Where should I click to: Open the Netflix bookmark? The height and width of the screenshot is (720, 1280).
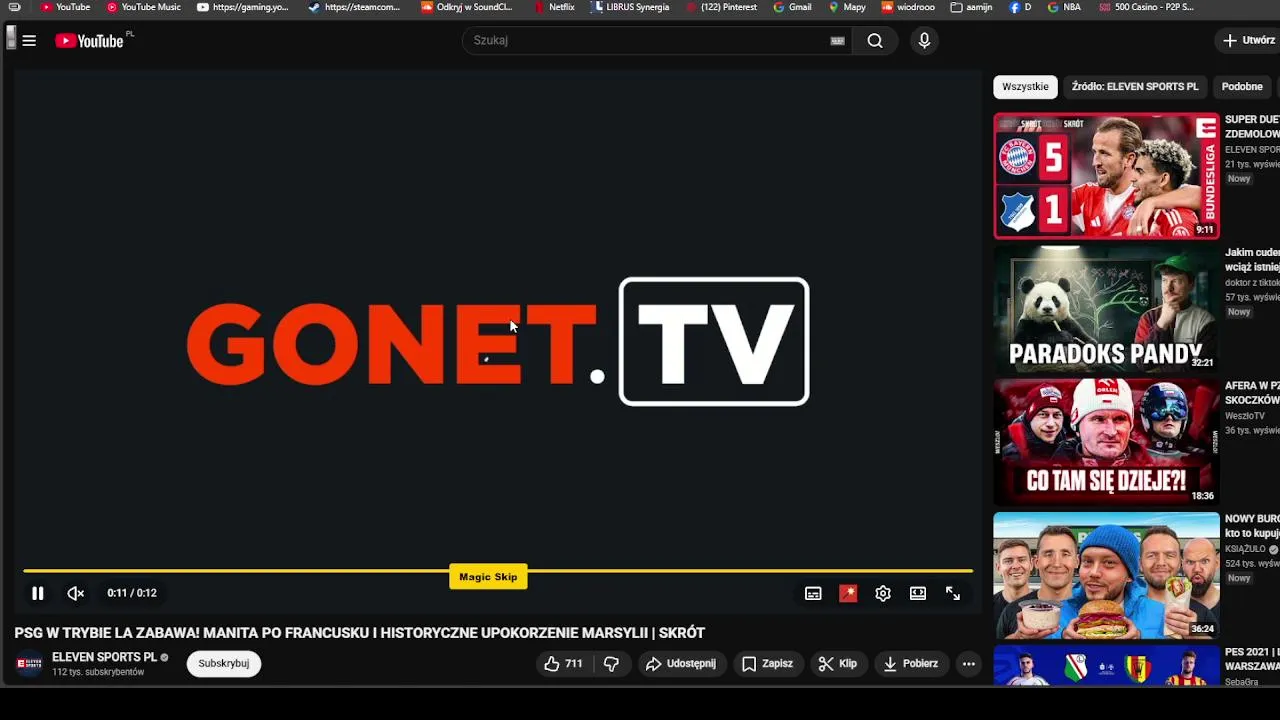(554, 7)
